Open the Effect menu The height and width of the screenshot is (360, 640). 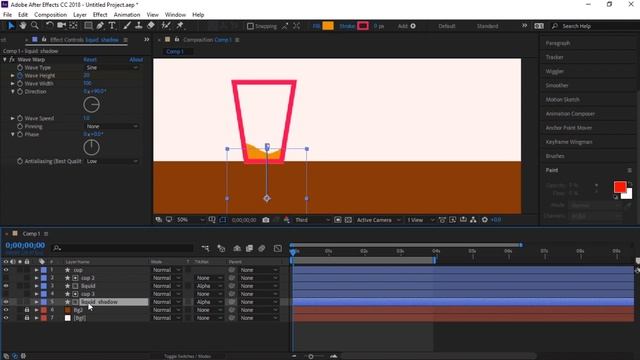[100, 15]
